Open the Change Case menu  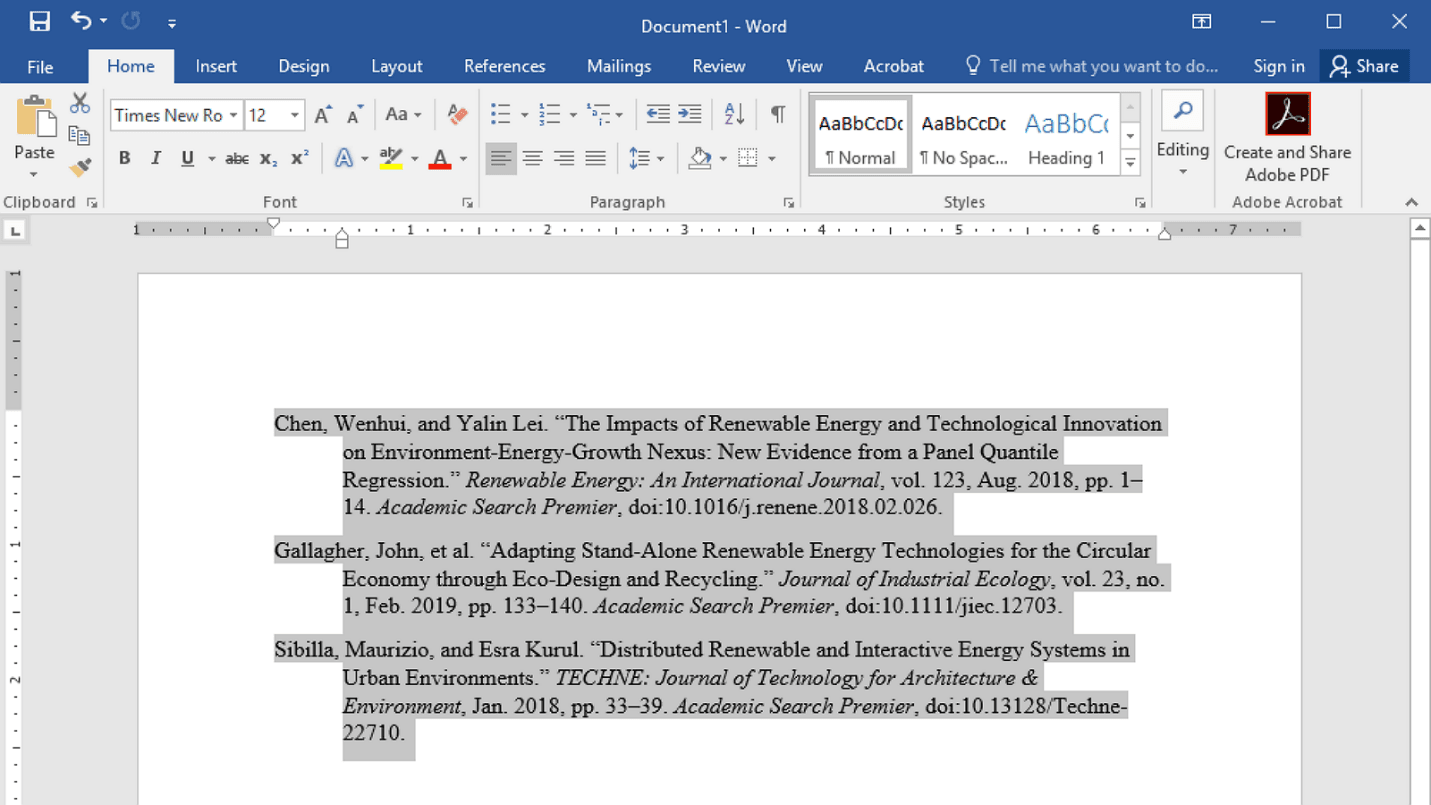click(403, 115)
